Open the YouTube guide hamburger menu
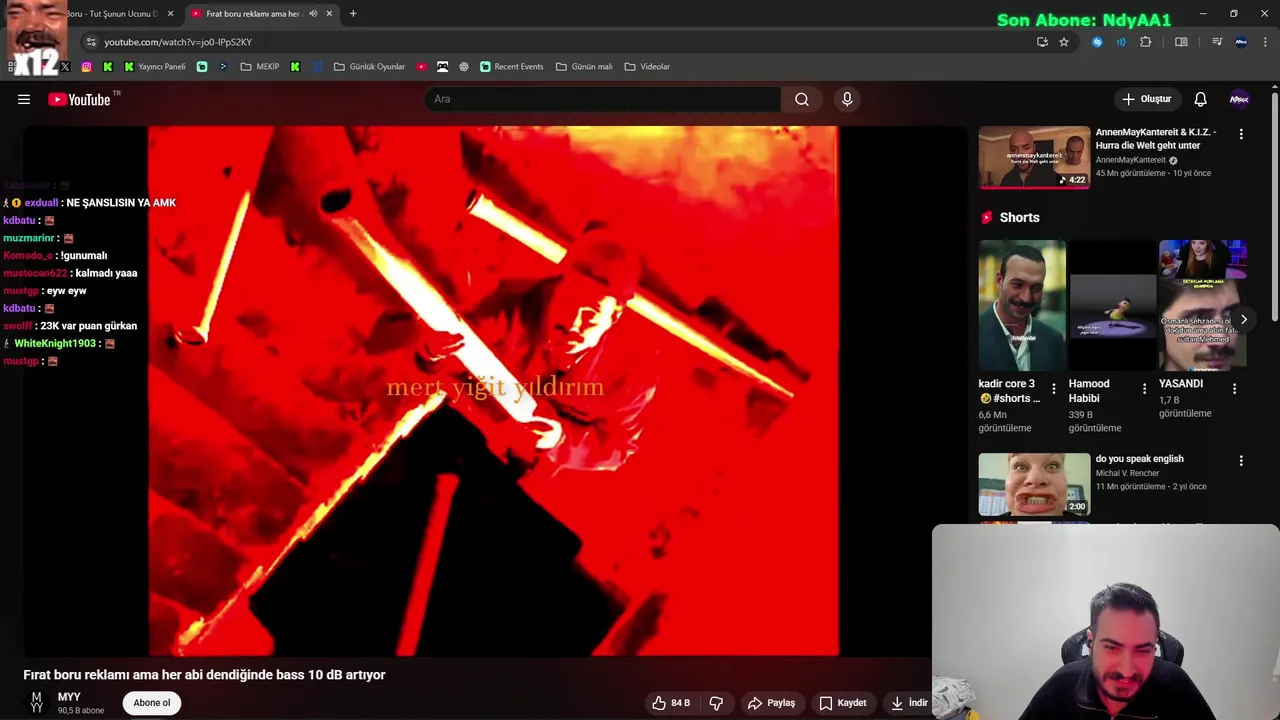The height and width of the screenshot is (720, 1280). click(x=24, y=99)
